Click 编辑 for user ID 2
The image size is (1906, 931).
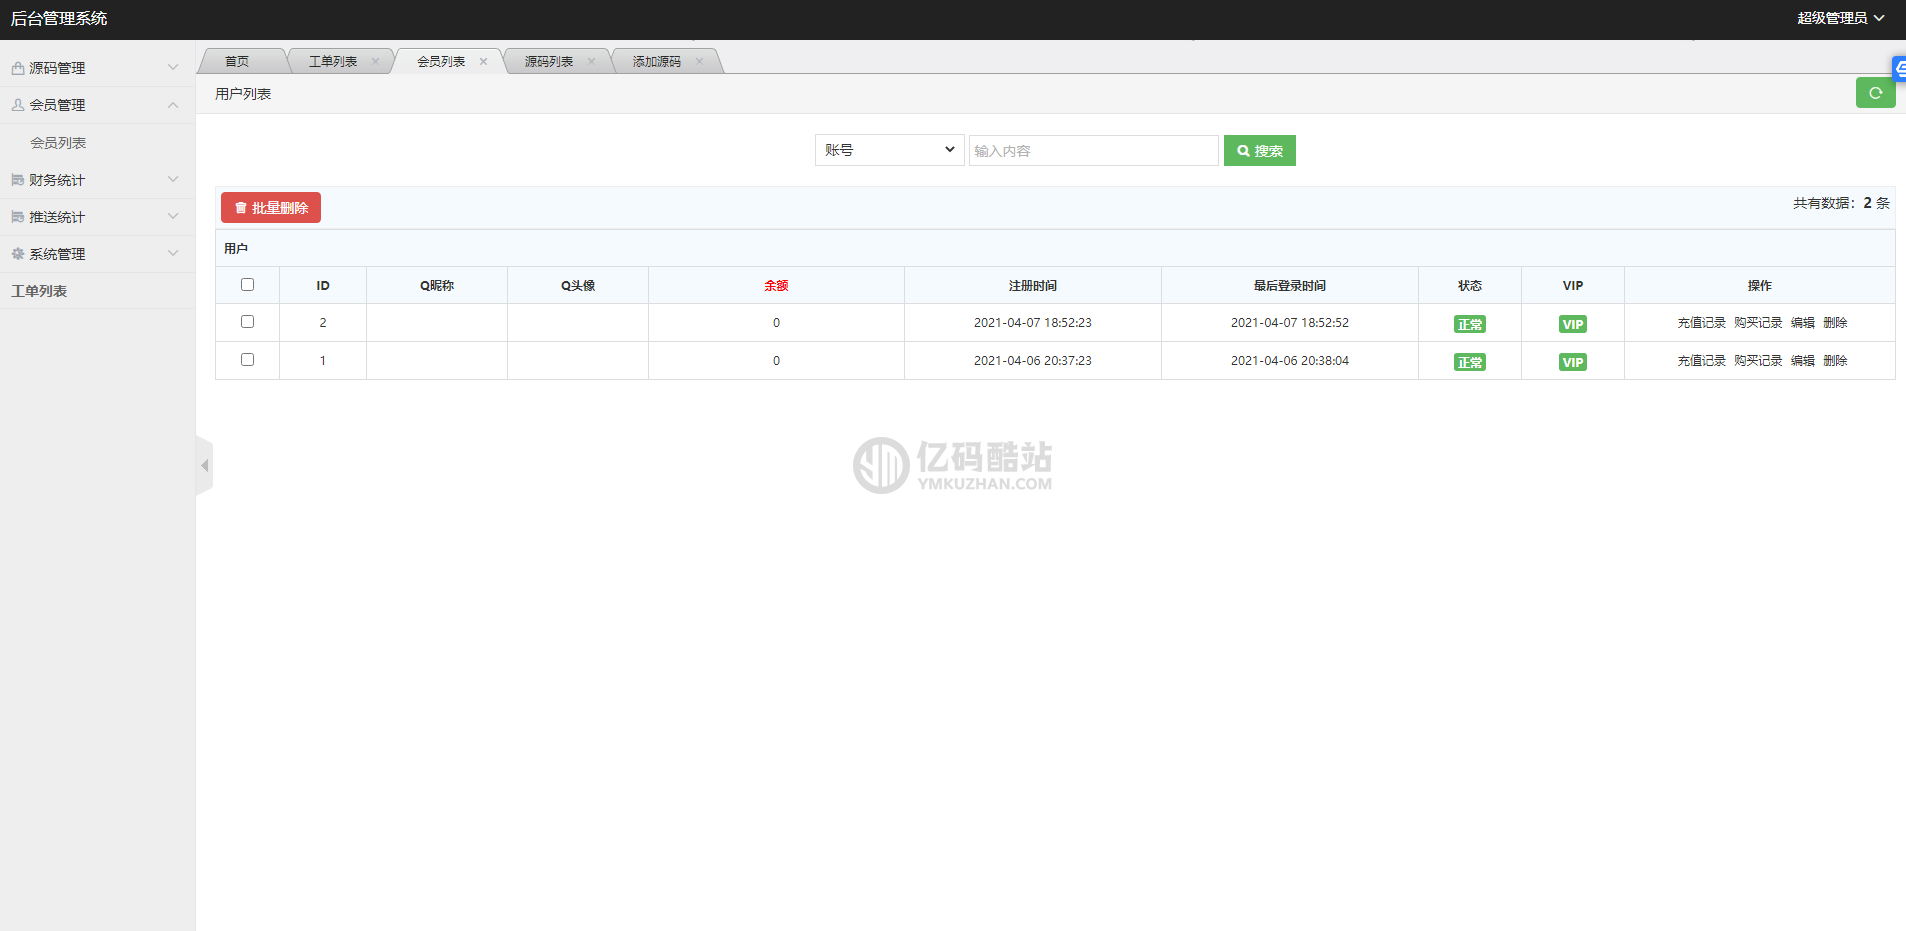pyautogui.click(x=1802, y=323)
